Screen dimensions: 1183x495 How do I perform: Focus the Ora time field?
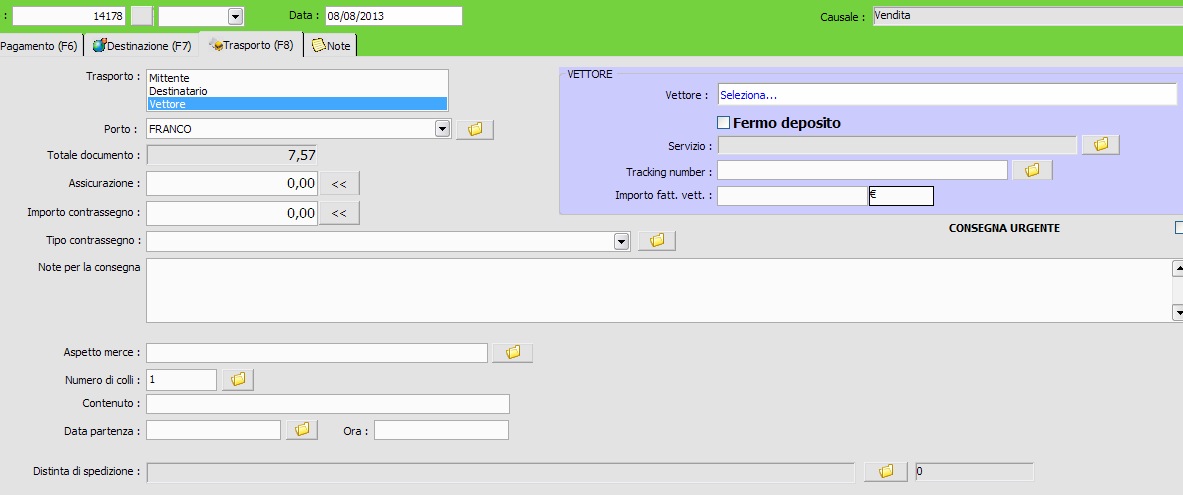(441, 430)
